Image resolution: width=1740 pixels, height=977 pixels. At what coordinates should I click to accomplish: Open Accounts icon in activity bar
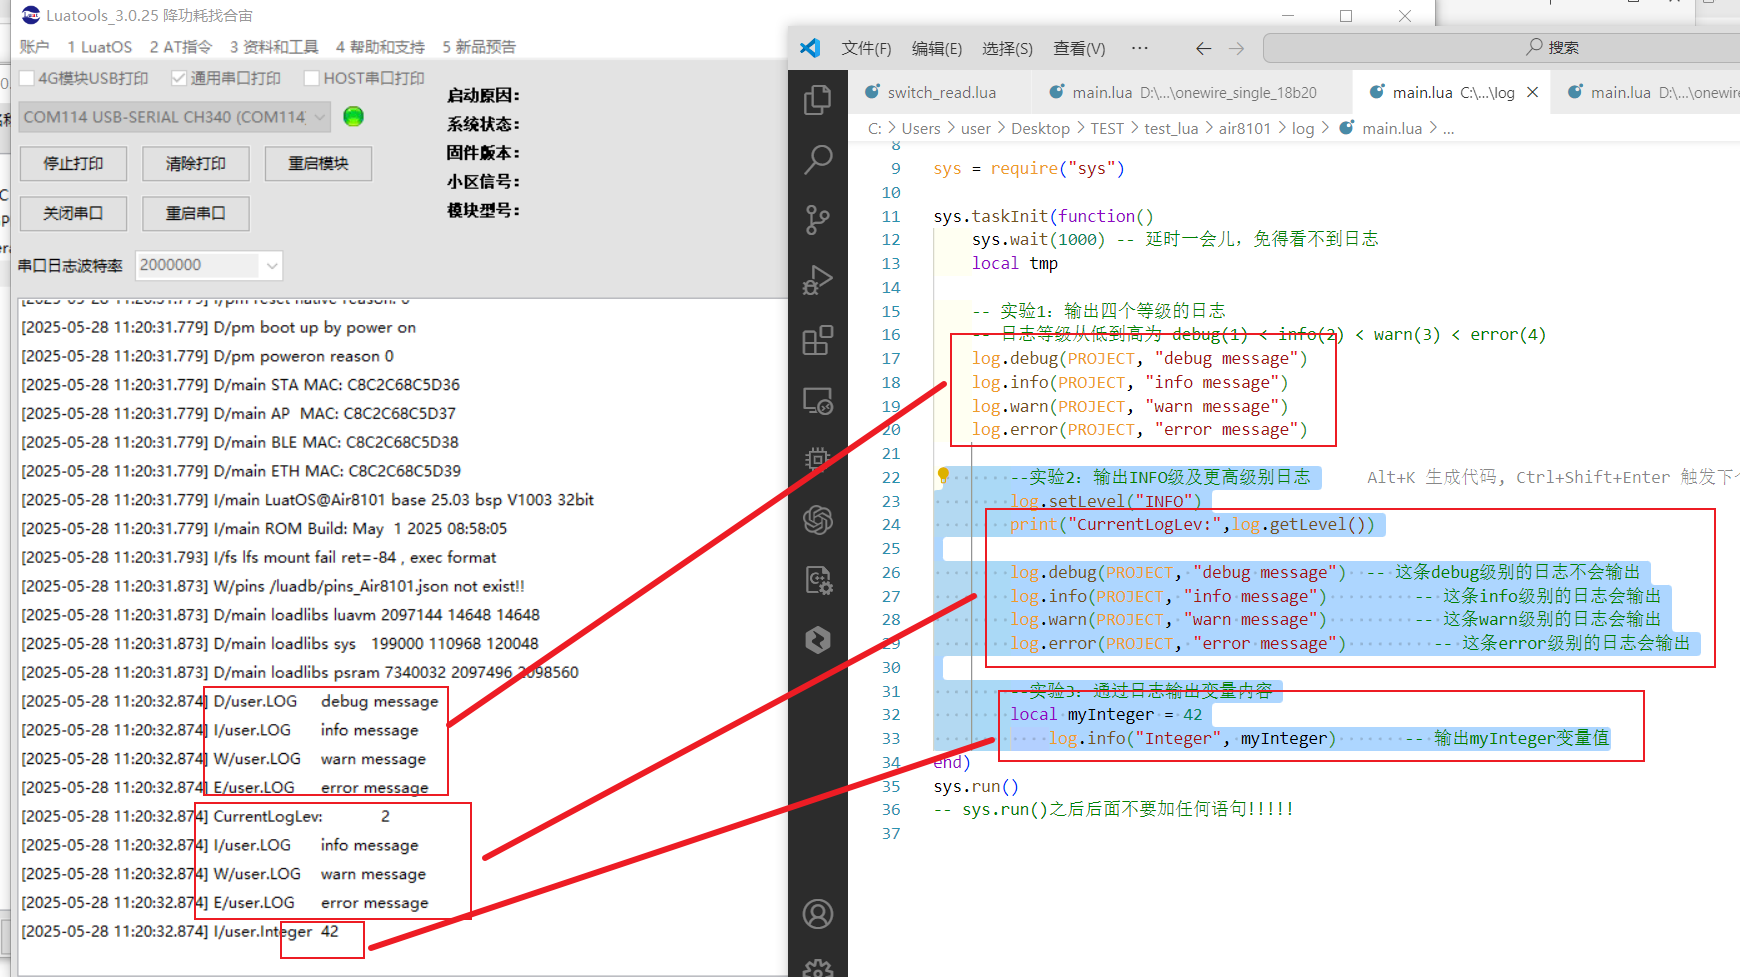point(818,914)
